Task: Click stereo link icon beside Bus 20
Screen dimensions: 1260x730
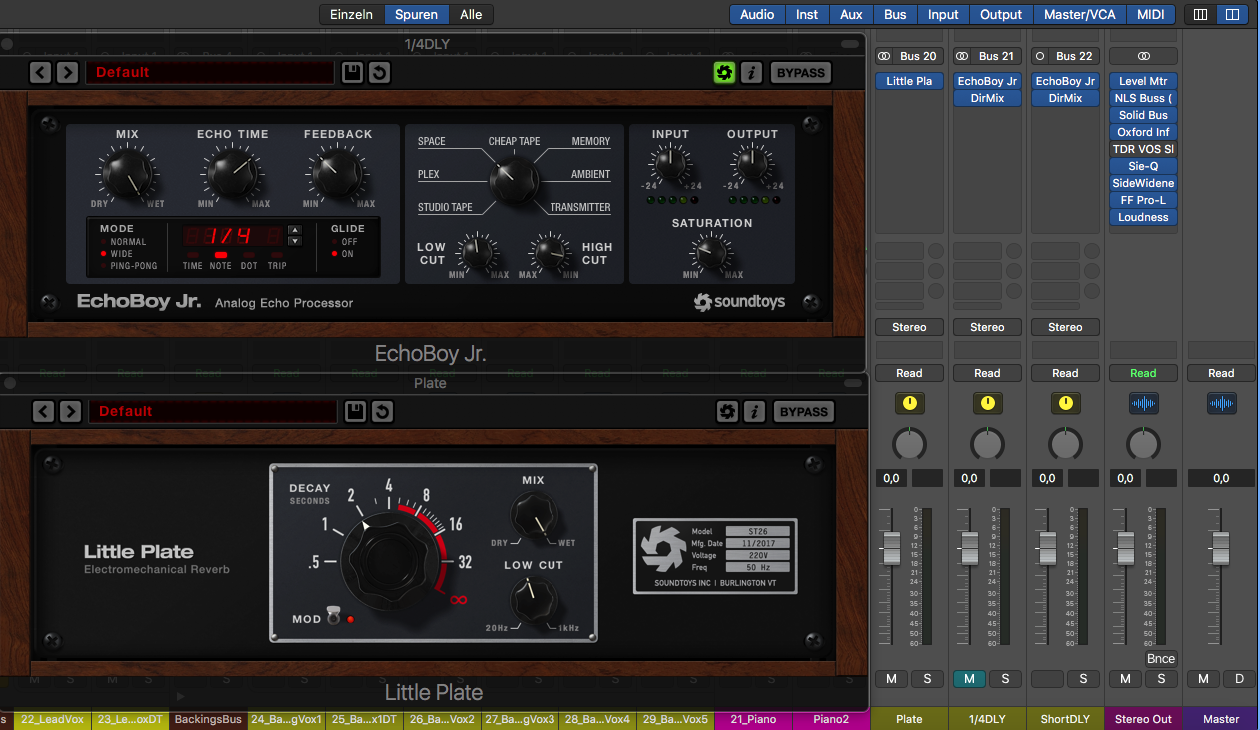Action: pos(884,56)
